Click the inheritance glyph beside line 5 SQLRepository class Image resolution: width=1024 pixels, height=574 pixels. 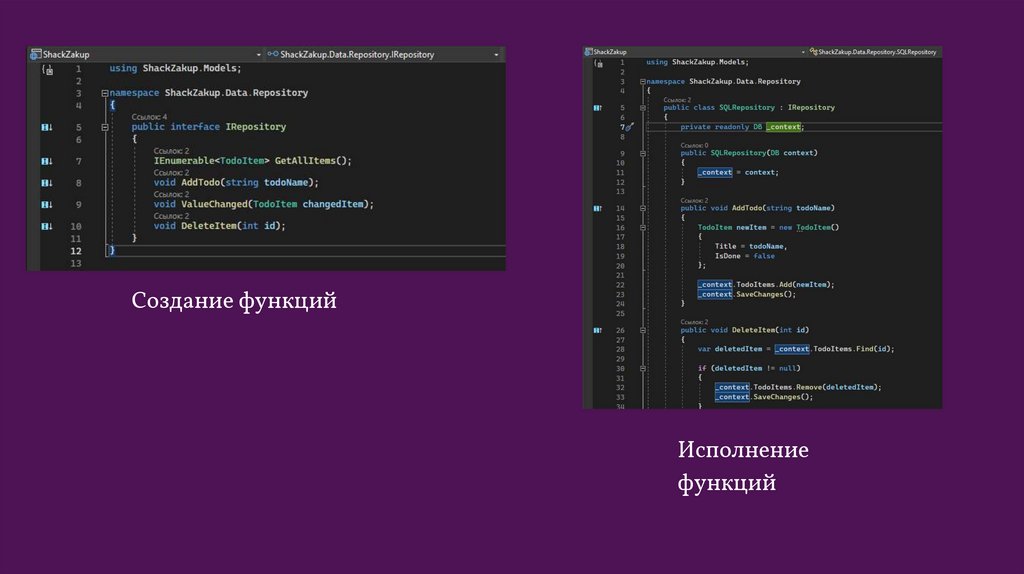[x=598, y=108]
